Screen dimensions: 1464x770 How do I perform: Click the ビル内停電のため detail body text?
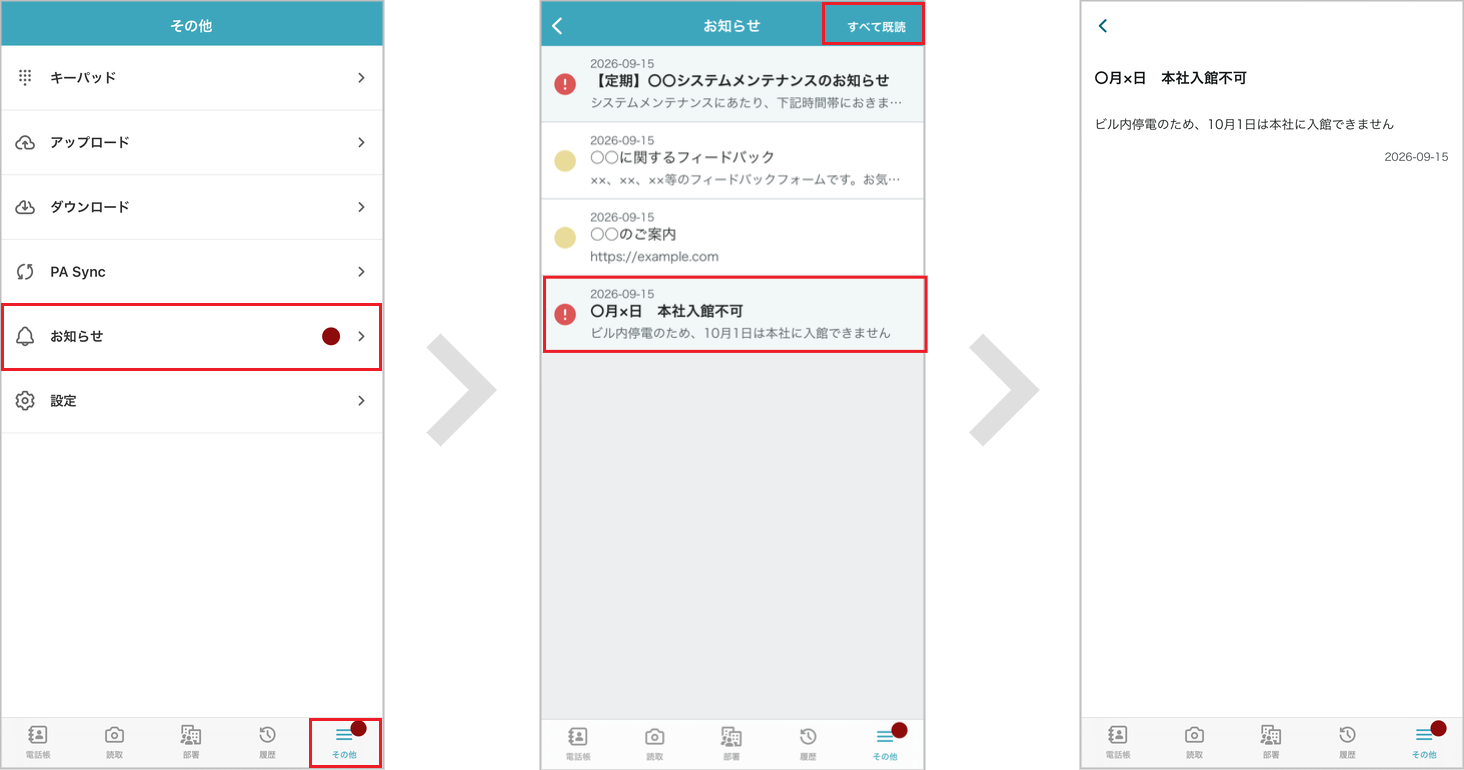(x=1244, y=125)
